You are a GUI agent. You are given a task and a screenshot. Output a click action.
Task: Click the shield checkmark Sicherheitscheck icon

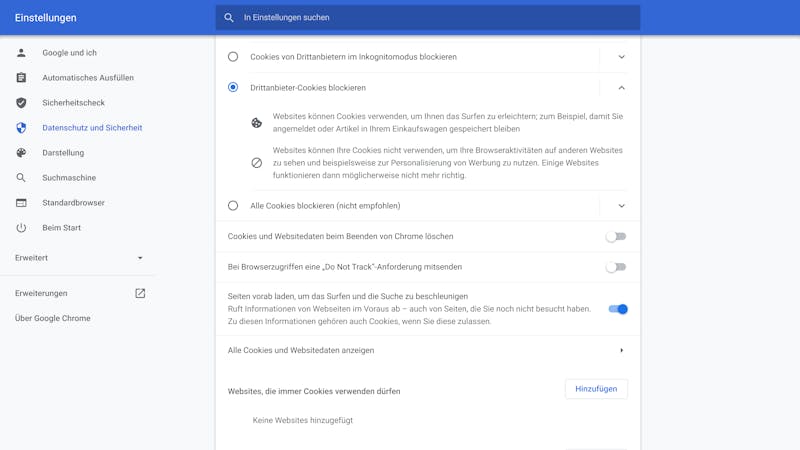21,103
